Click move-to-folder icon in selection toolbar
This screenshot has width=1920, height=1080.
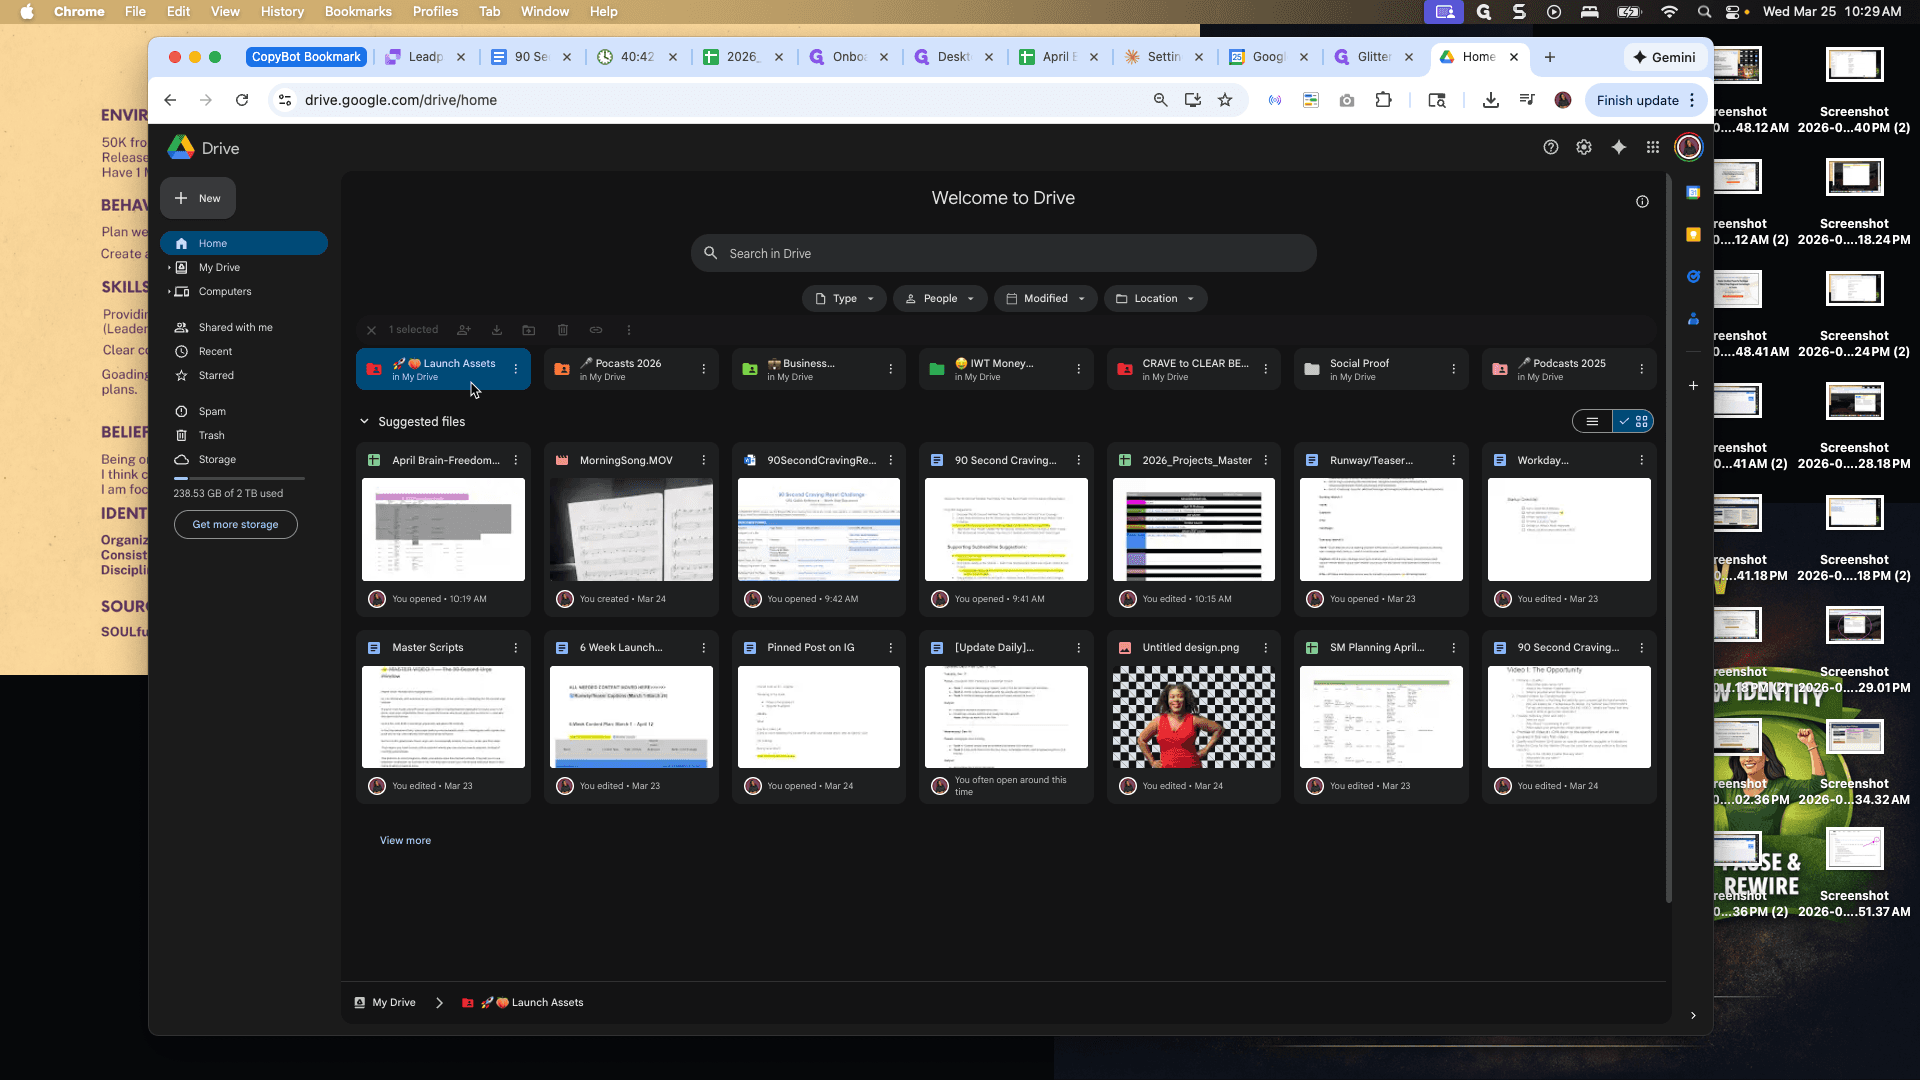[529, 330]
